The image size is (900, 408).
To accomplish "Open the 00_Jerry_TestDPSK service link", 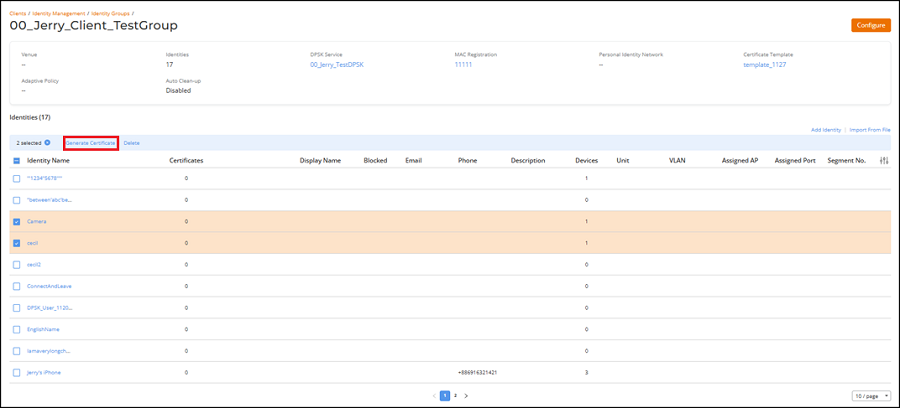I will click(x=335, y=64).
